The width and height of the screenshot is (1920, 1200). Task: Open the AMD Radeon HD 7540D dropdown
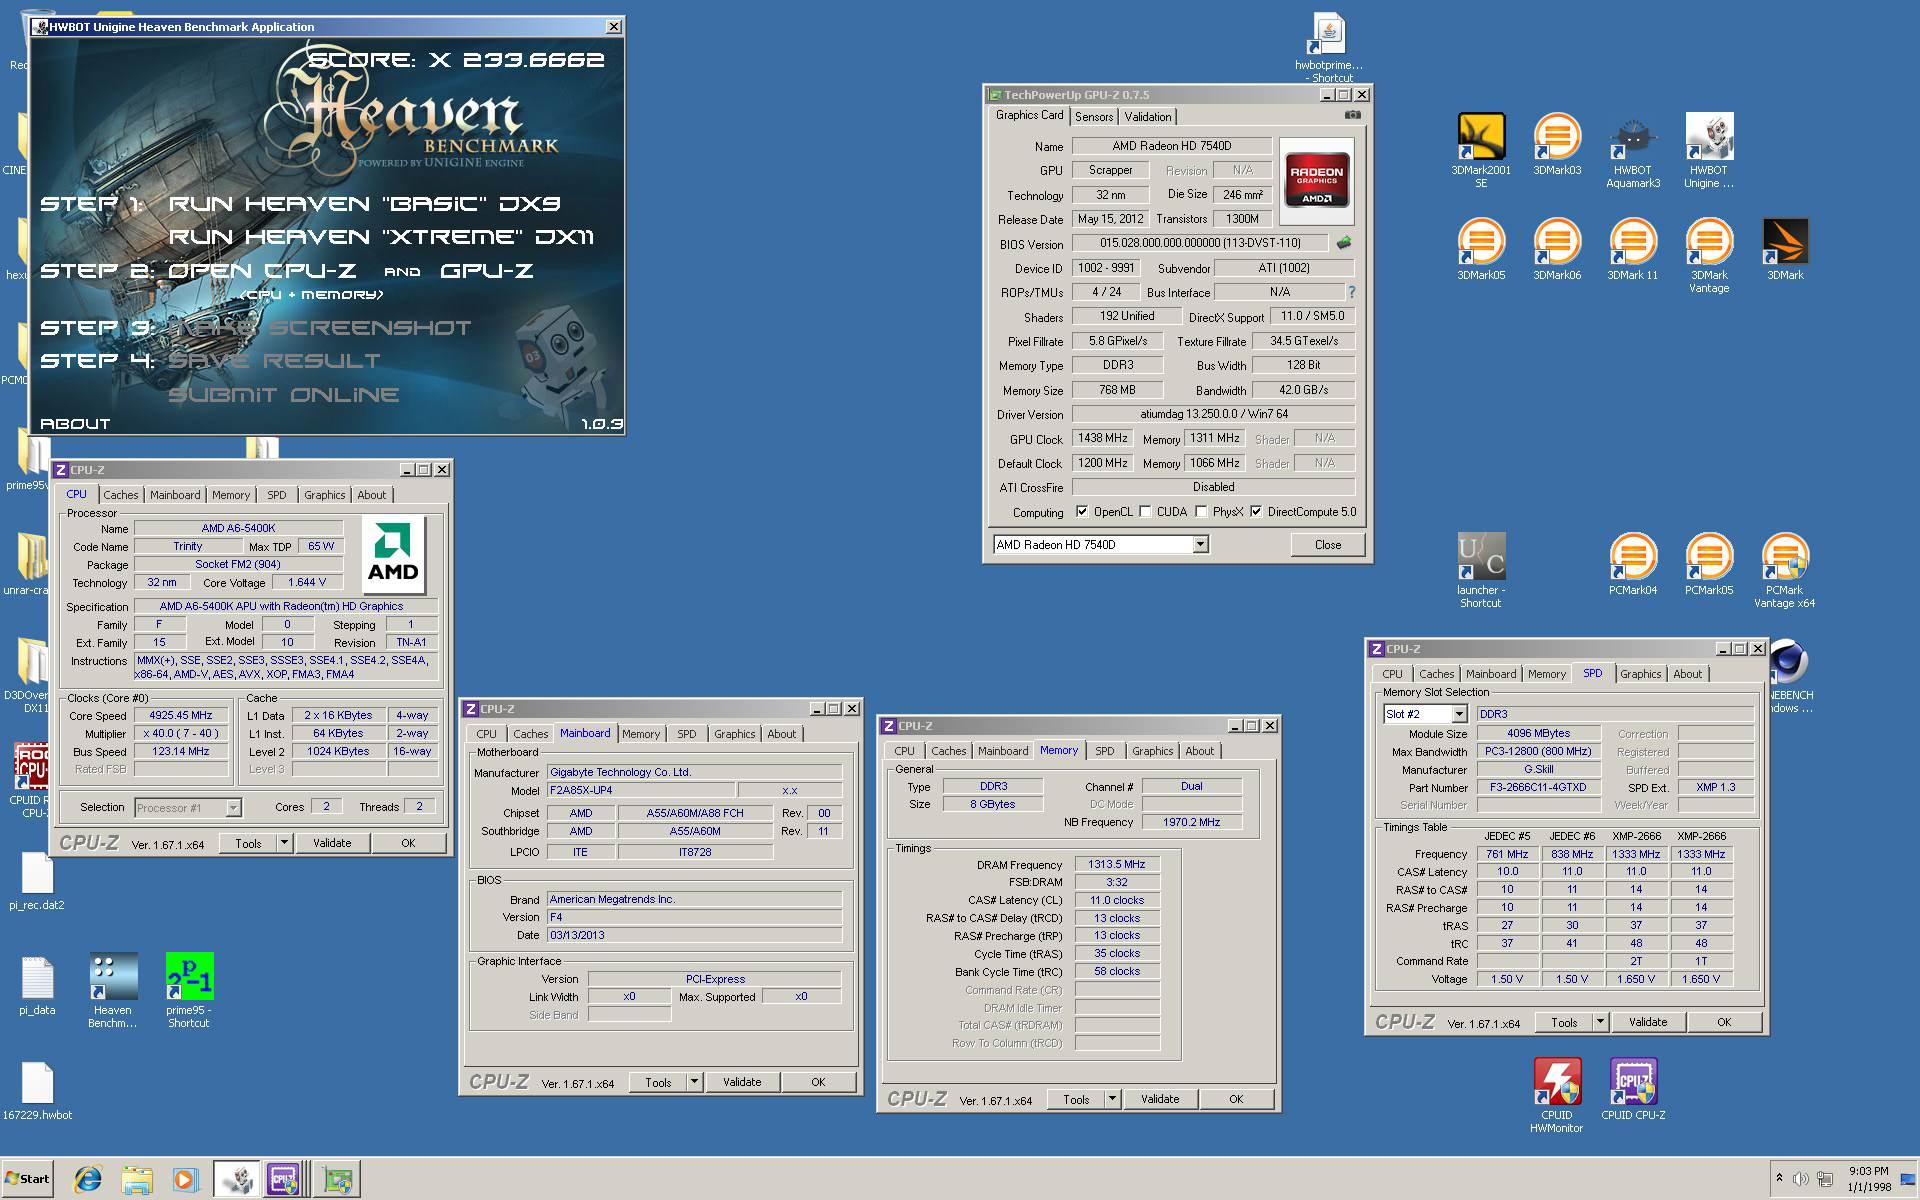click(x=1200, y=544)
